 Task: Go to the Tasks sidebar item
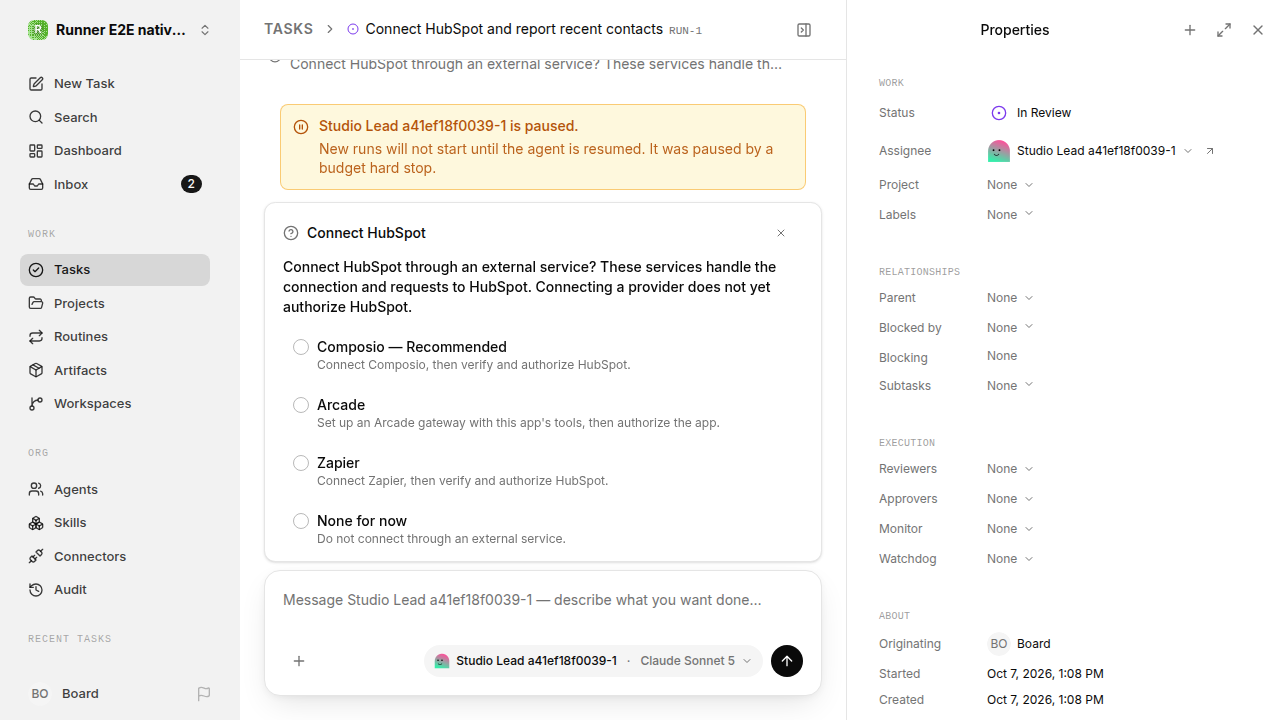coord(115,270)
